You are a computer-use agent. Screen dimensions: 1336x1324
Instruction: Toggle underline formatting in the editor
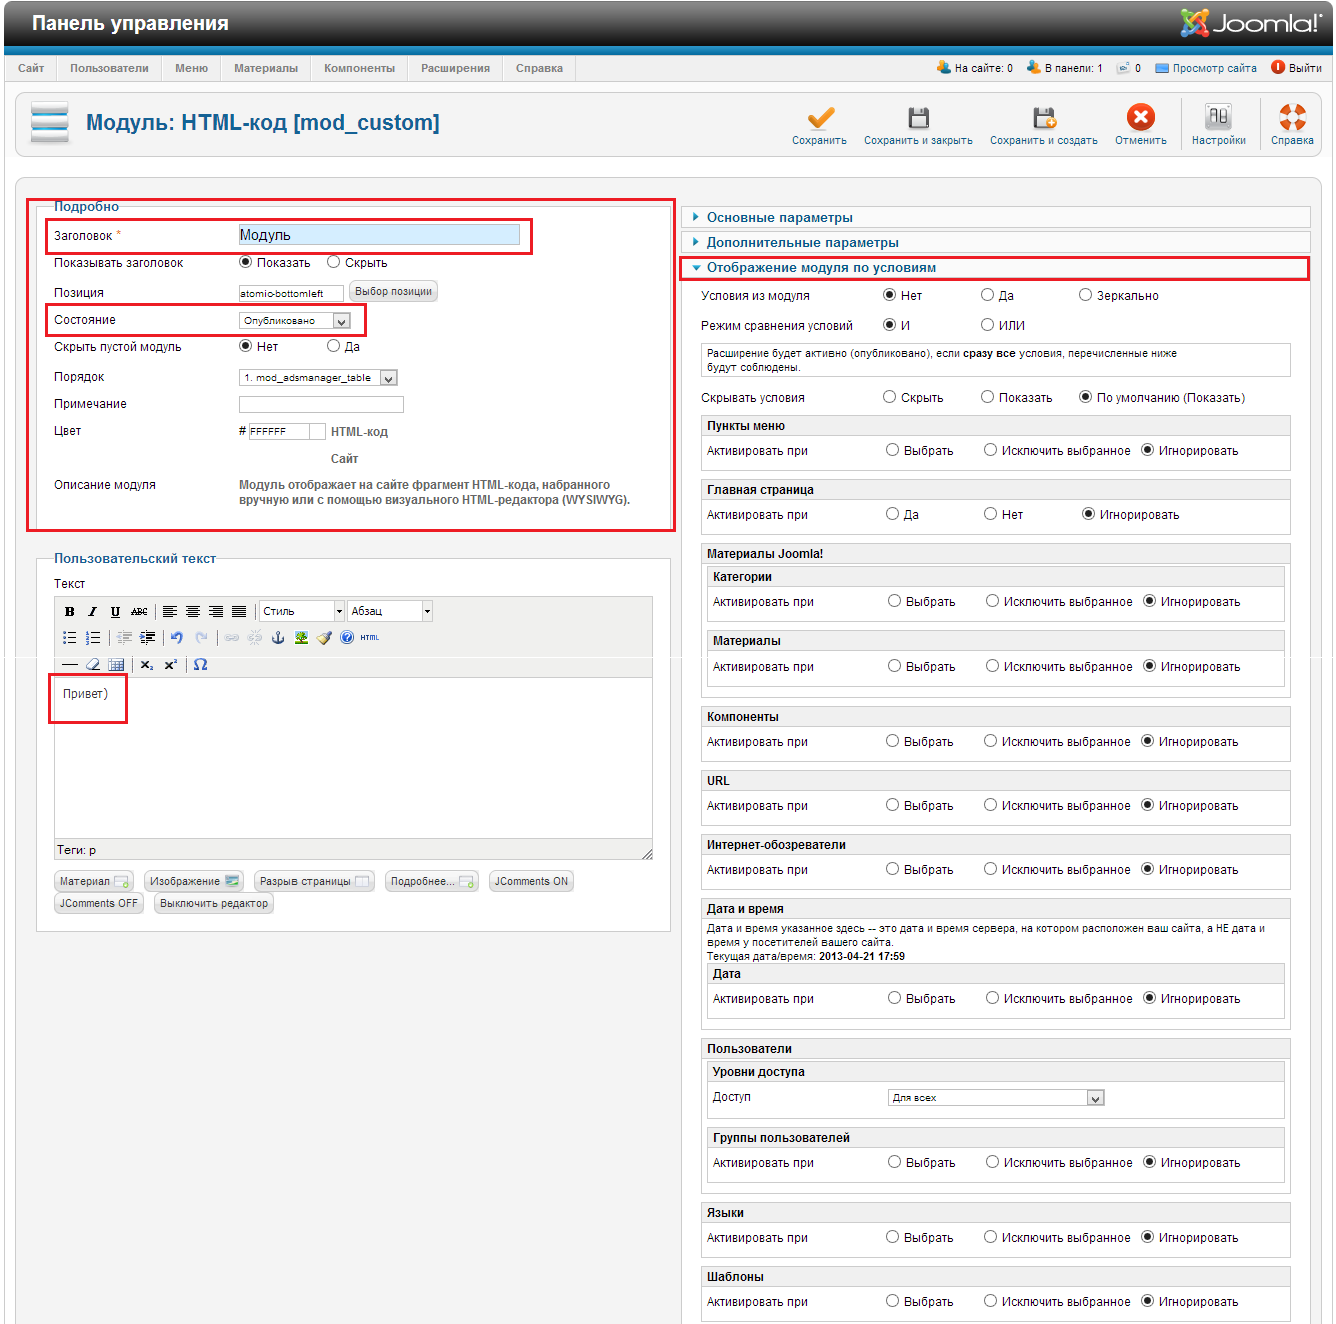coord(115,611)
